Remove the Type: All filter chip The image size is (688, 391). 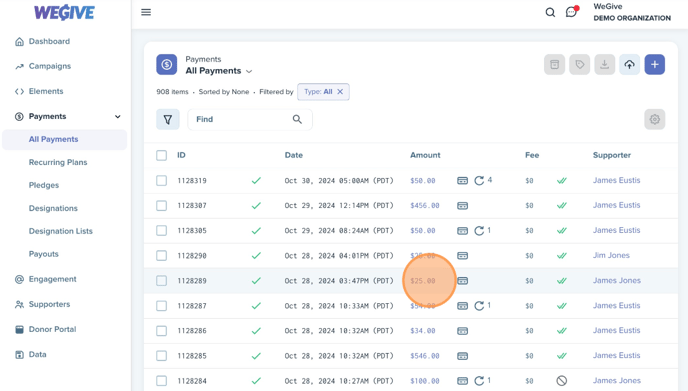[x=340, y=92]
